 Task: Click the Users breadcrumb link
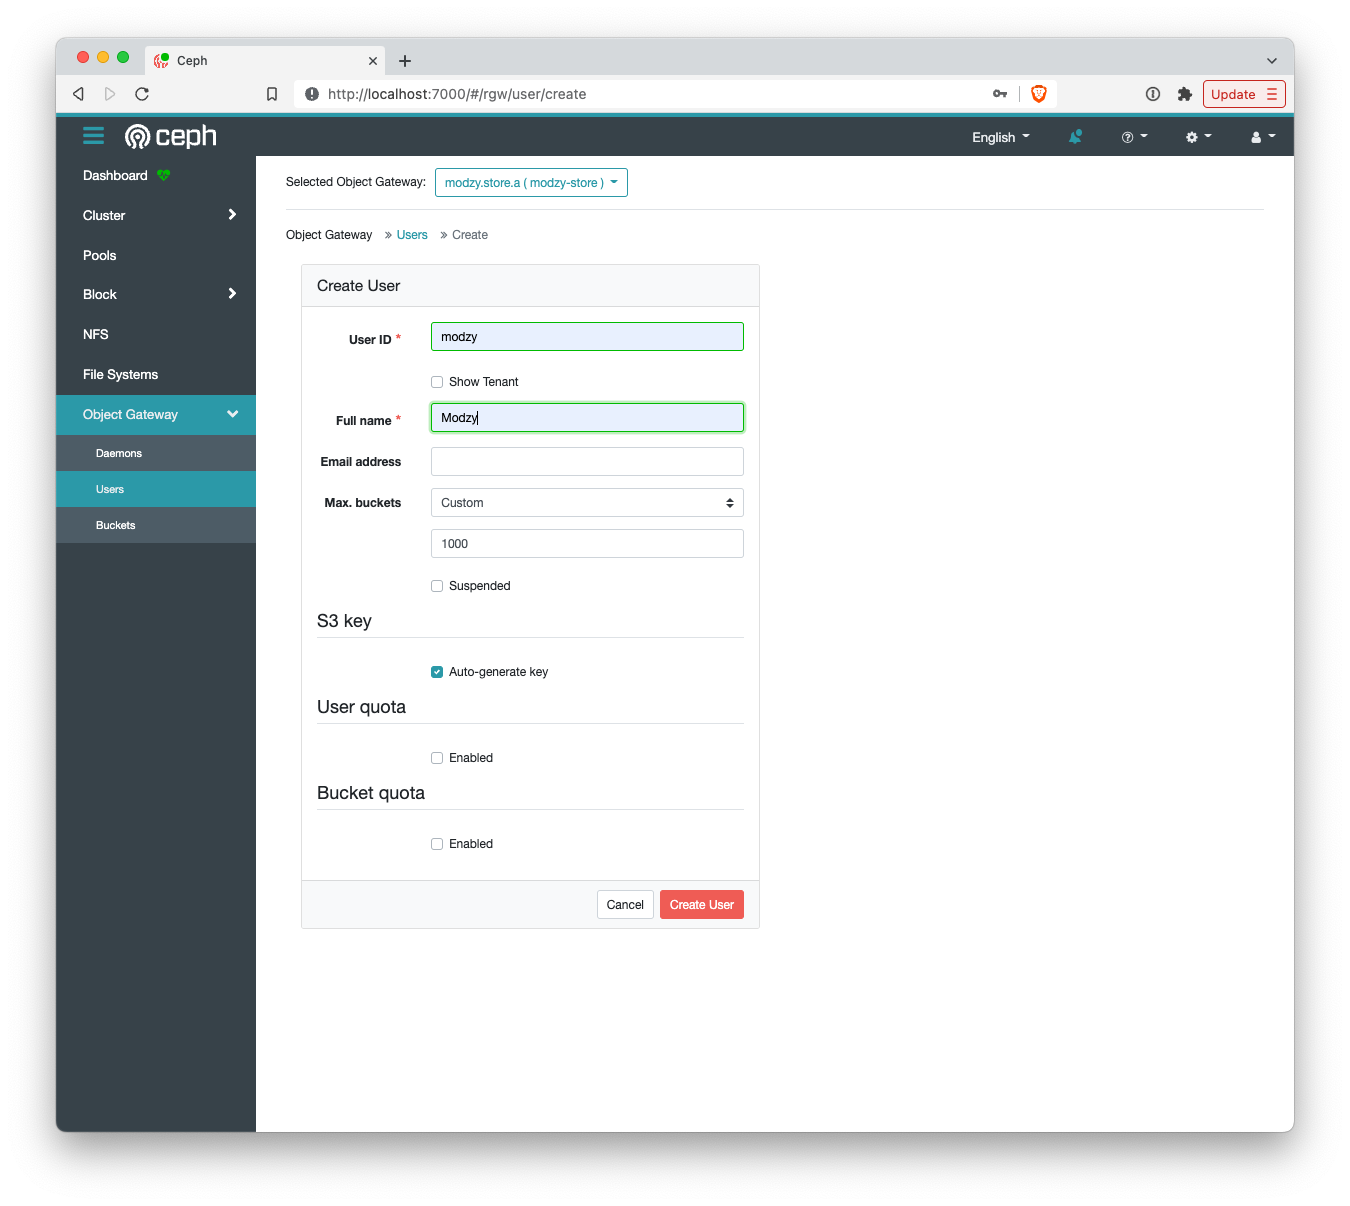point(412,235)
